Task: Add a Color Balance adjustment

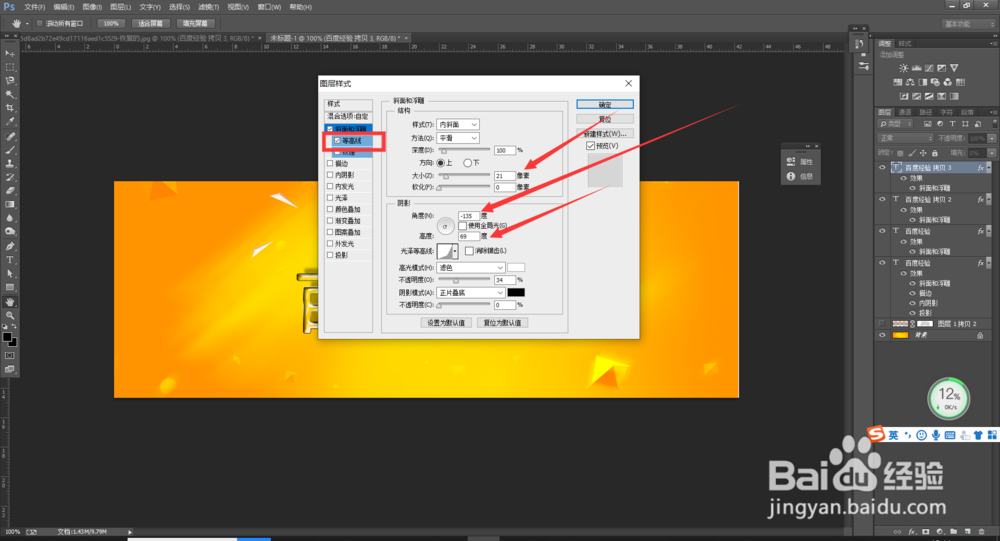Action: tap(910, 82)
